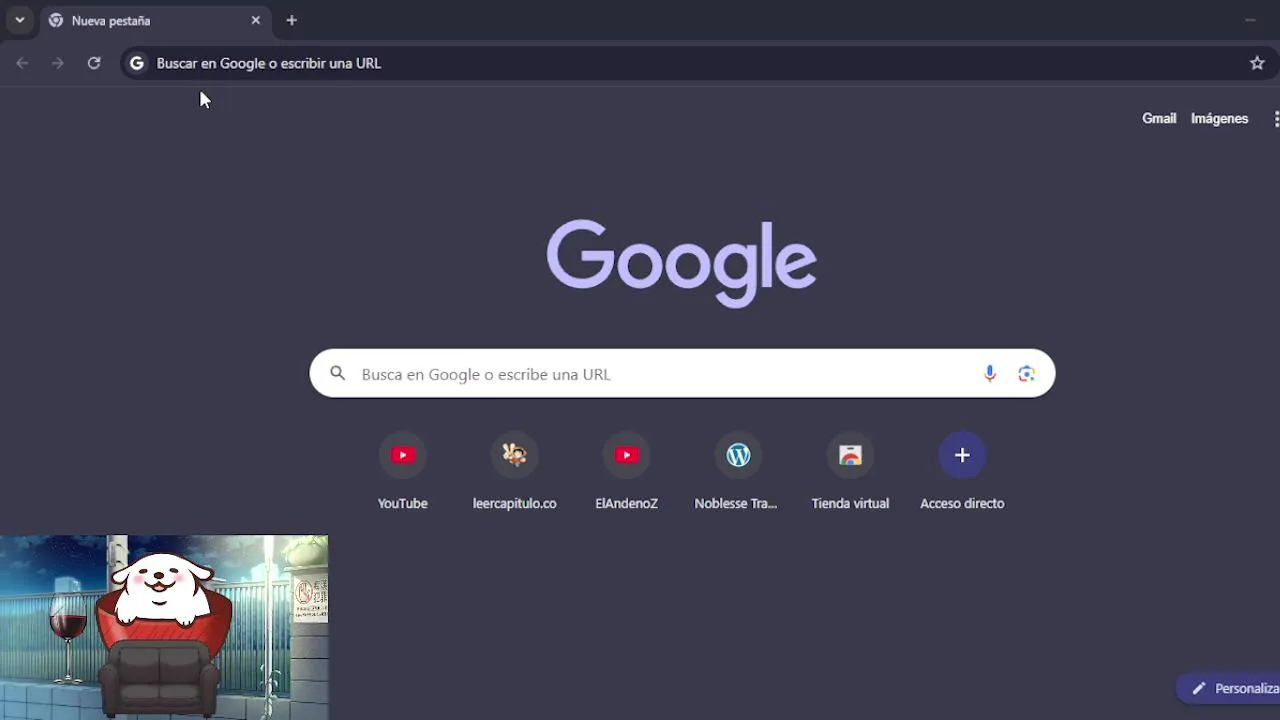Open the YouTube shortcut icon

click(x=403, y=455)
